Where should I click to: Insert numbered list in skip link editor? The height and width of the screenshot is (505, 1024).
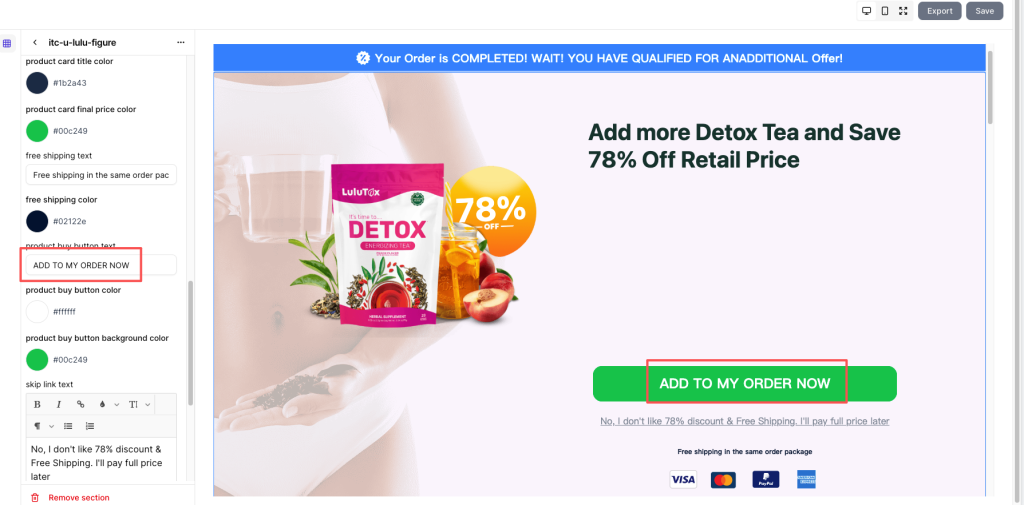point(89,426)
